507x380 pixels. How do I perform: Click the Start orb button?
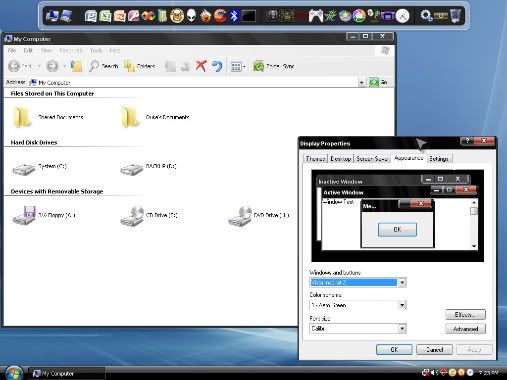[13, 373]
